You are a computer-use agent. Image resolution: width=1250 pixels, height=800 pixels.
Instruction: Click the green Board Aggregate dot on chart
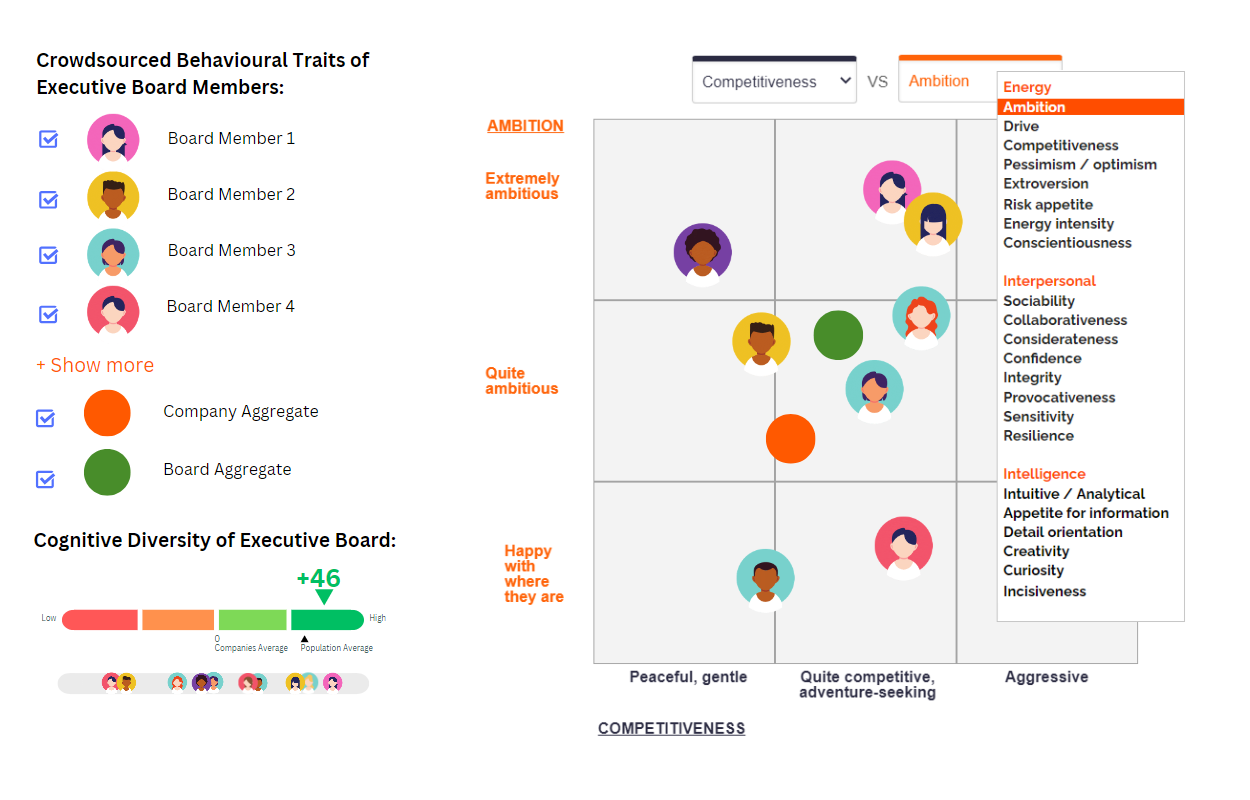(838, 335)
